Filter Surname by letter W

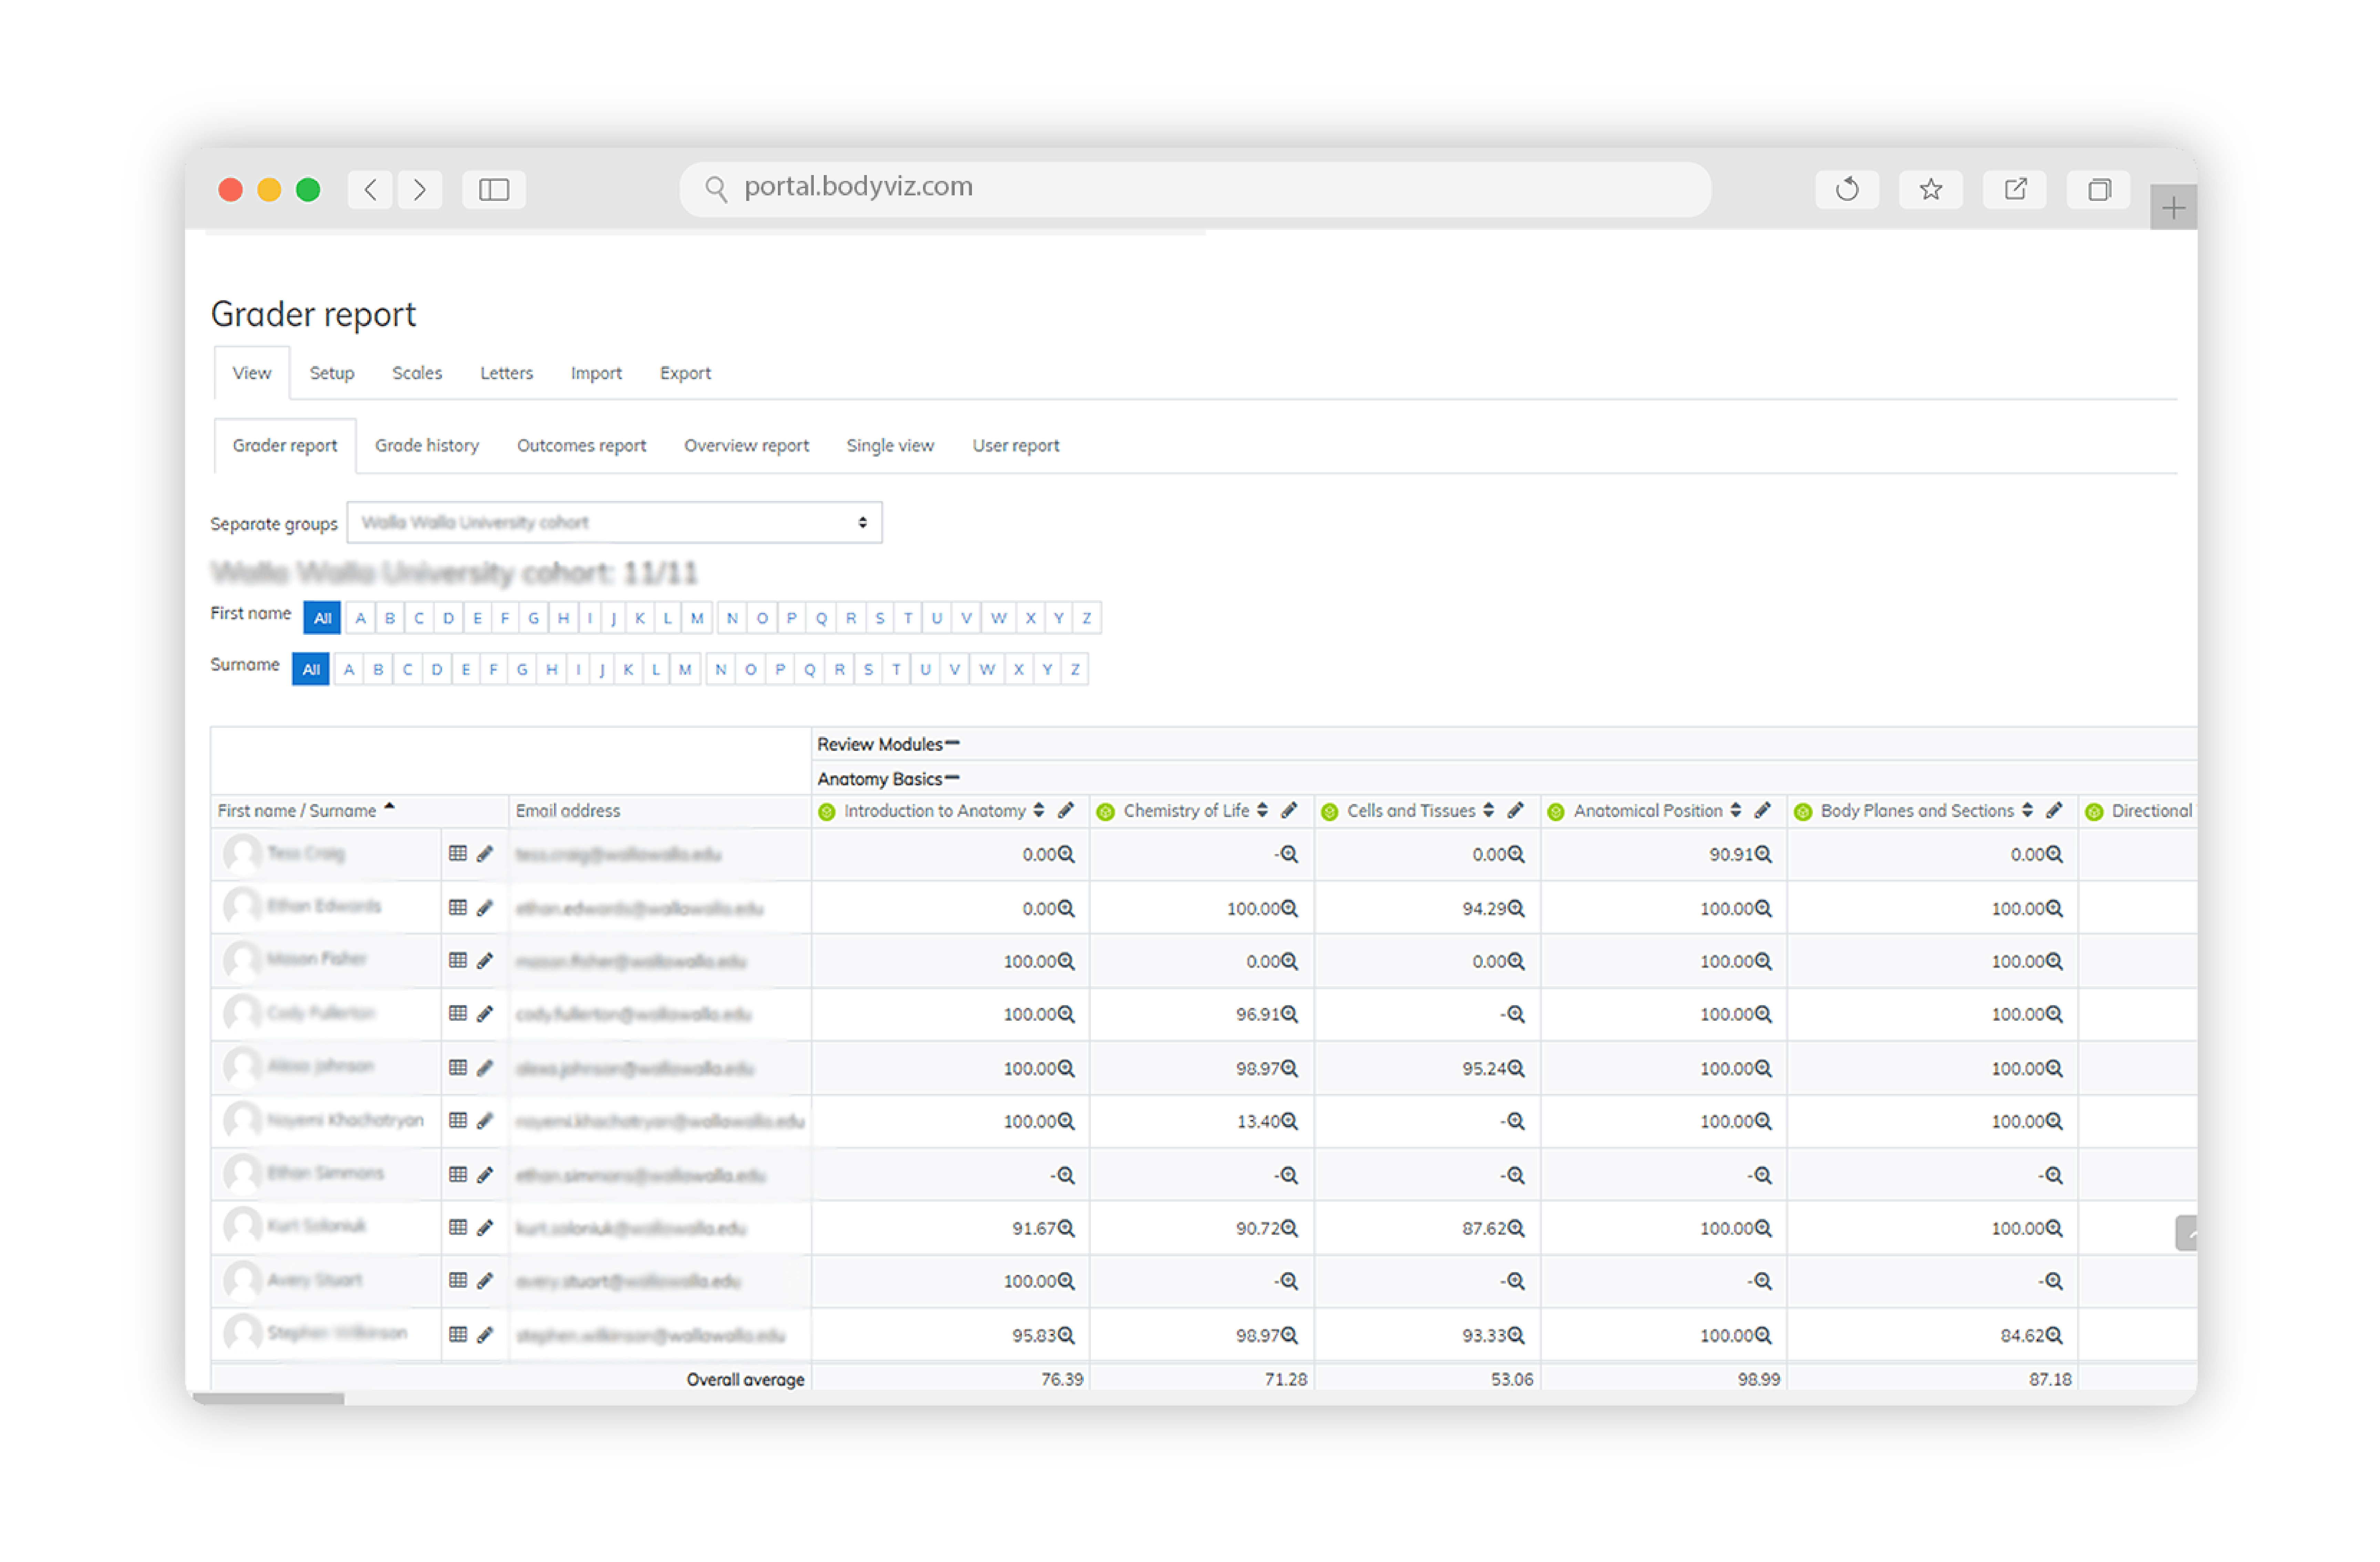[x=987, y=669]
